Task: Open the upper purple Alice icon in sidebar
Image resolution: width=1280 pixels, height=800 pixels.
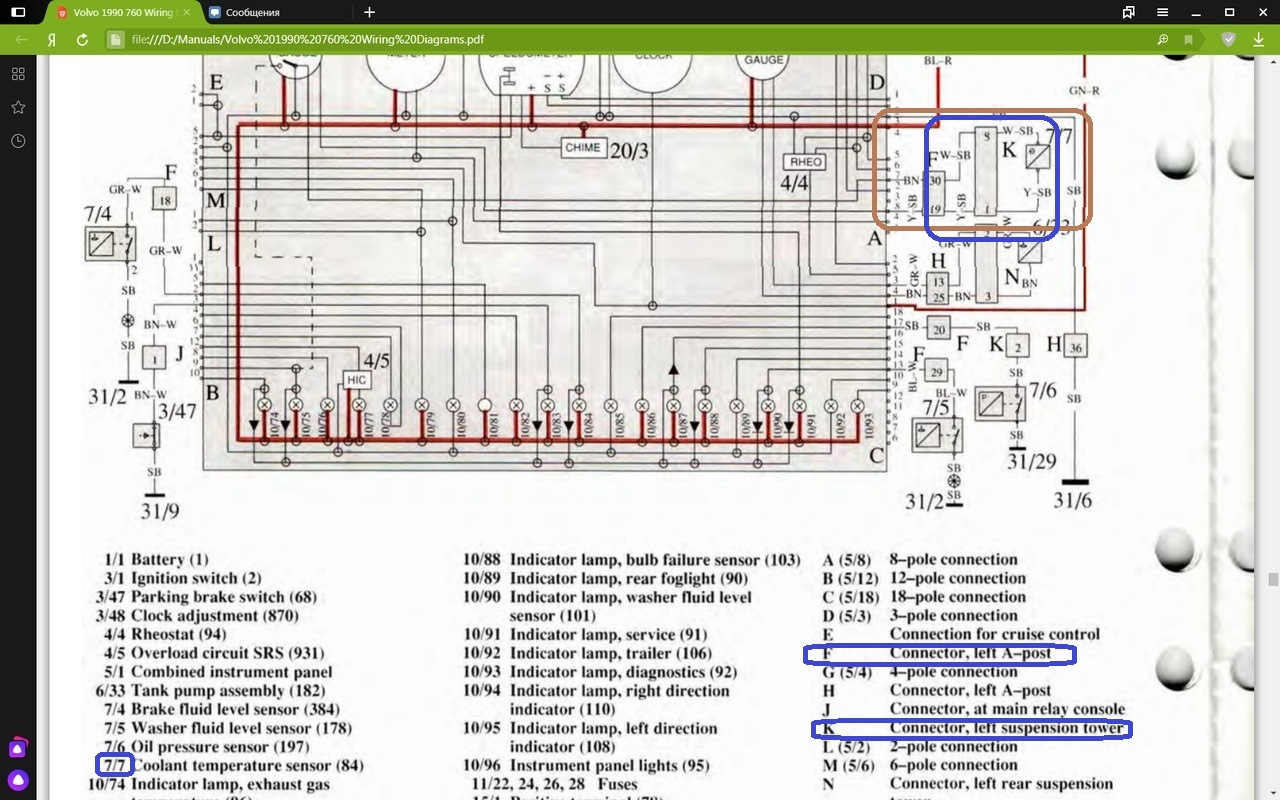Action: [18, 748]
